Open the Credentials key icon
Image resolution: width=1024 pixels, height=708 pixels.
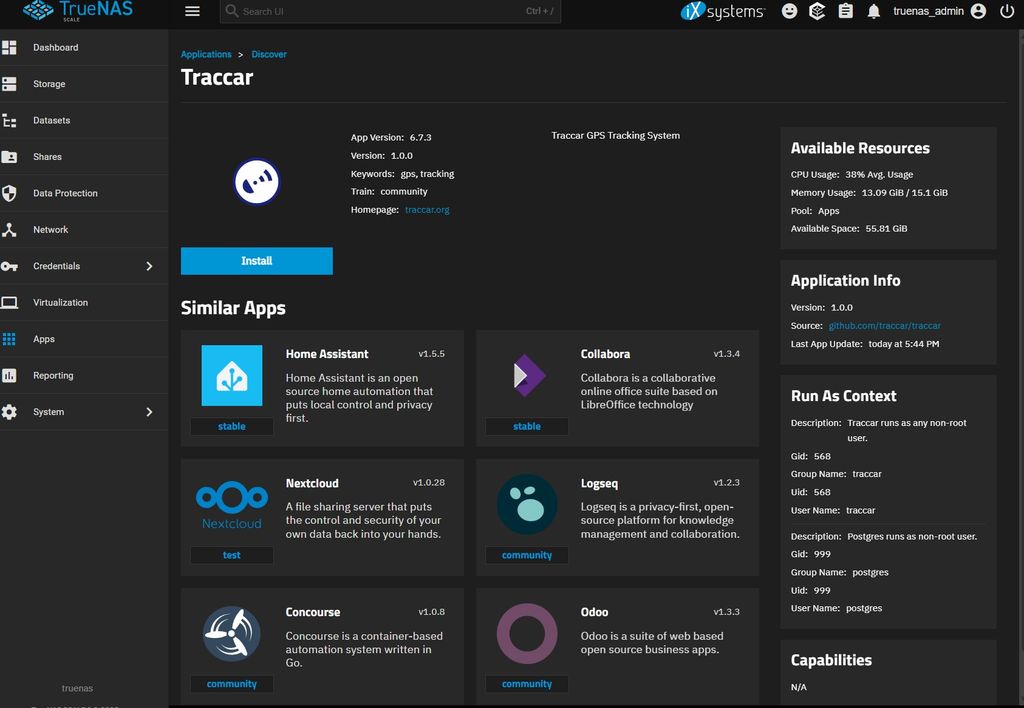tap(9, 266)
